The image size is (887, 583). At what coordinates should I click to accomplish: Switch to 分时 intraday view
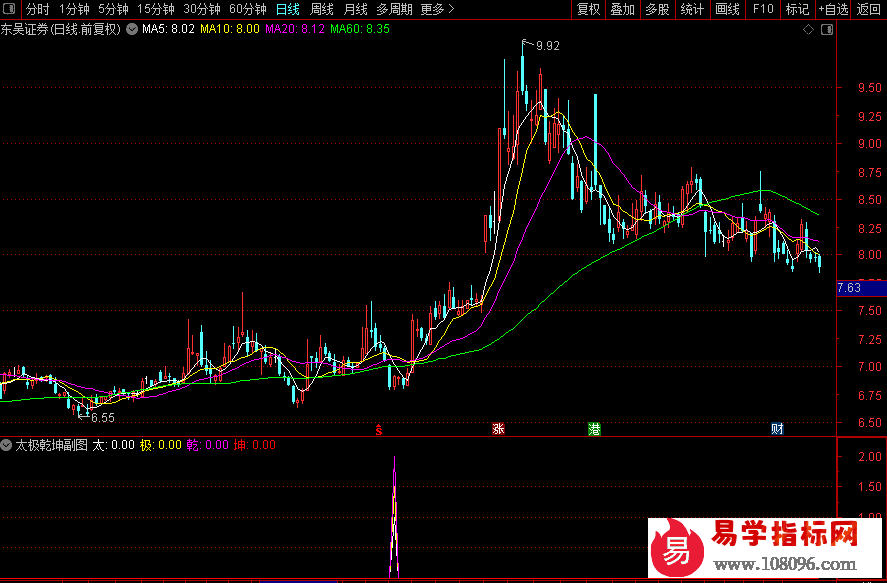pos(38,9)
